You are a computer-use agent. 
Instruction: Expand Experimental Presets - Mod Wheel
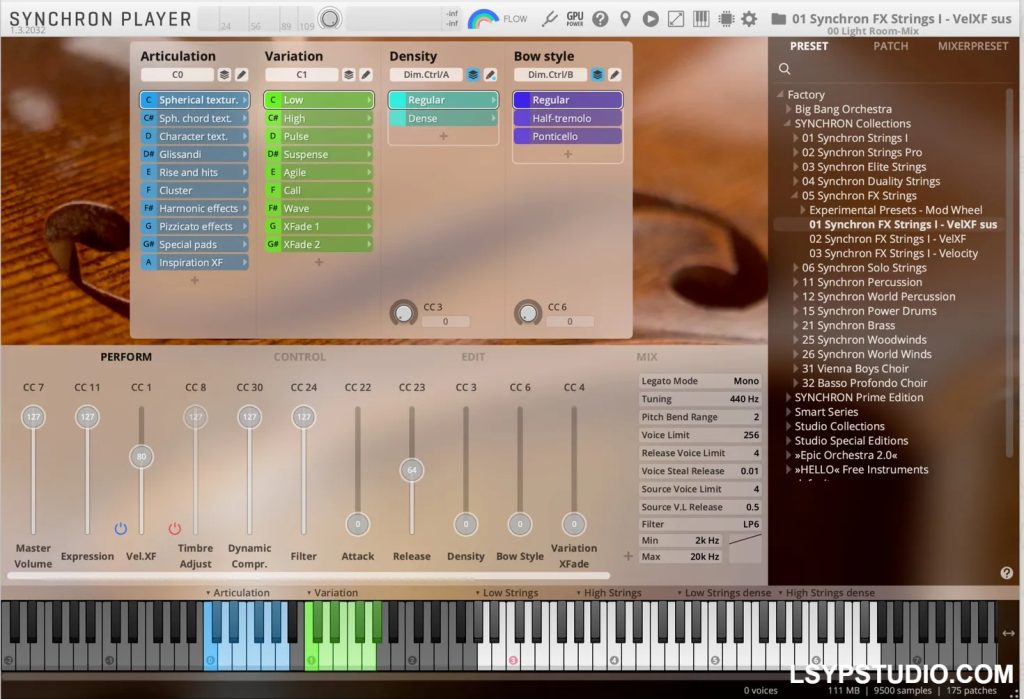pos(803,210)
